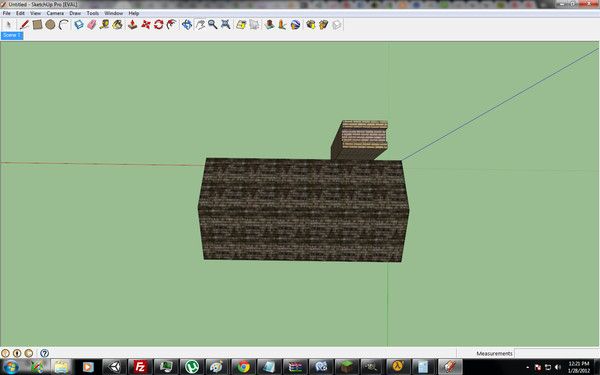Screen dimensions: 600x375
Task: Switch to the Scene 1 tab
Action: click(x=12, y=35)
